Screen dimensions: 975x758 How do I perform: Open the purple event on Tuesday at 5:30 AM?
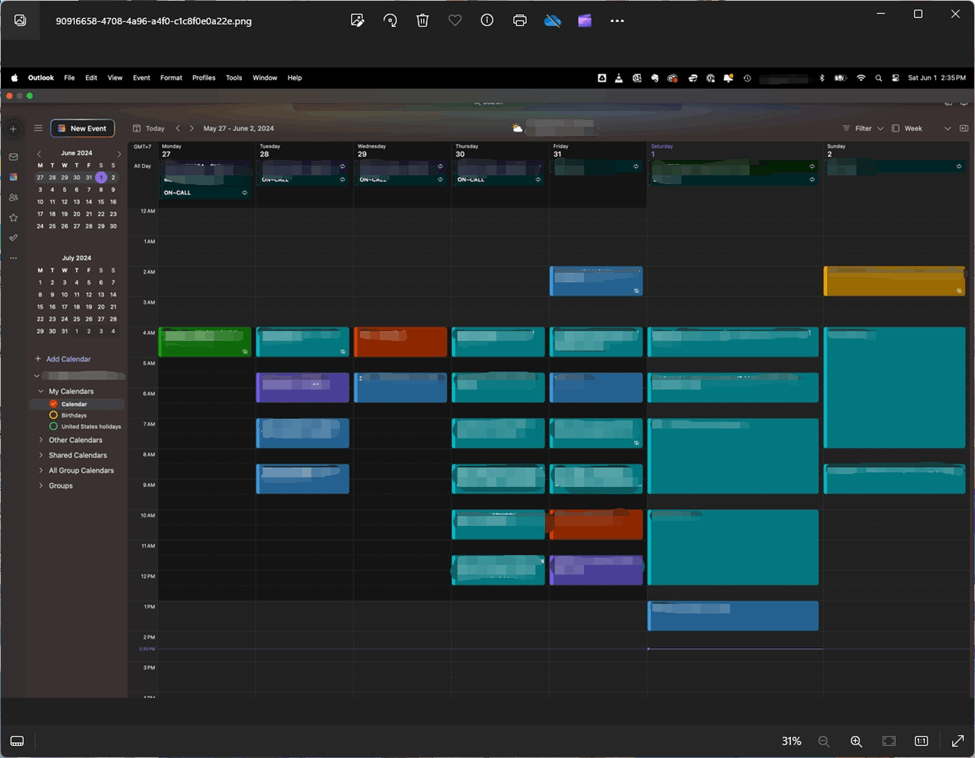303,387
